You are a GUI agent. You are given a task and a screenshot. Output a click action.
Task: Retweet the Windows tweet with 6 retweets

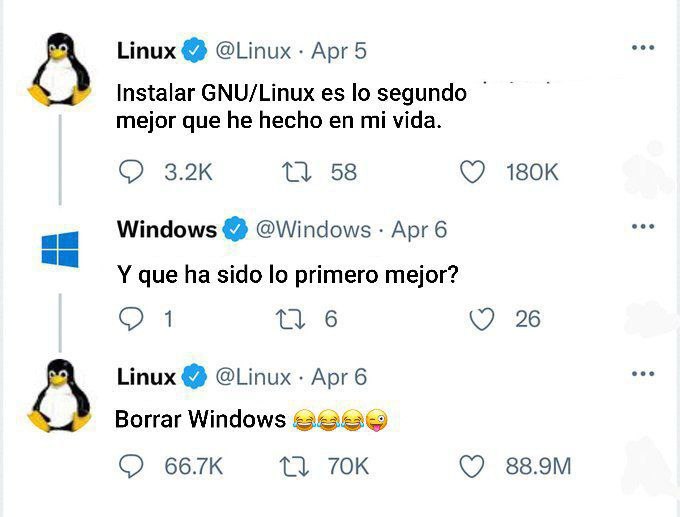click(291, 319)
